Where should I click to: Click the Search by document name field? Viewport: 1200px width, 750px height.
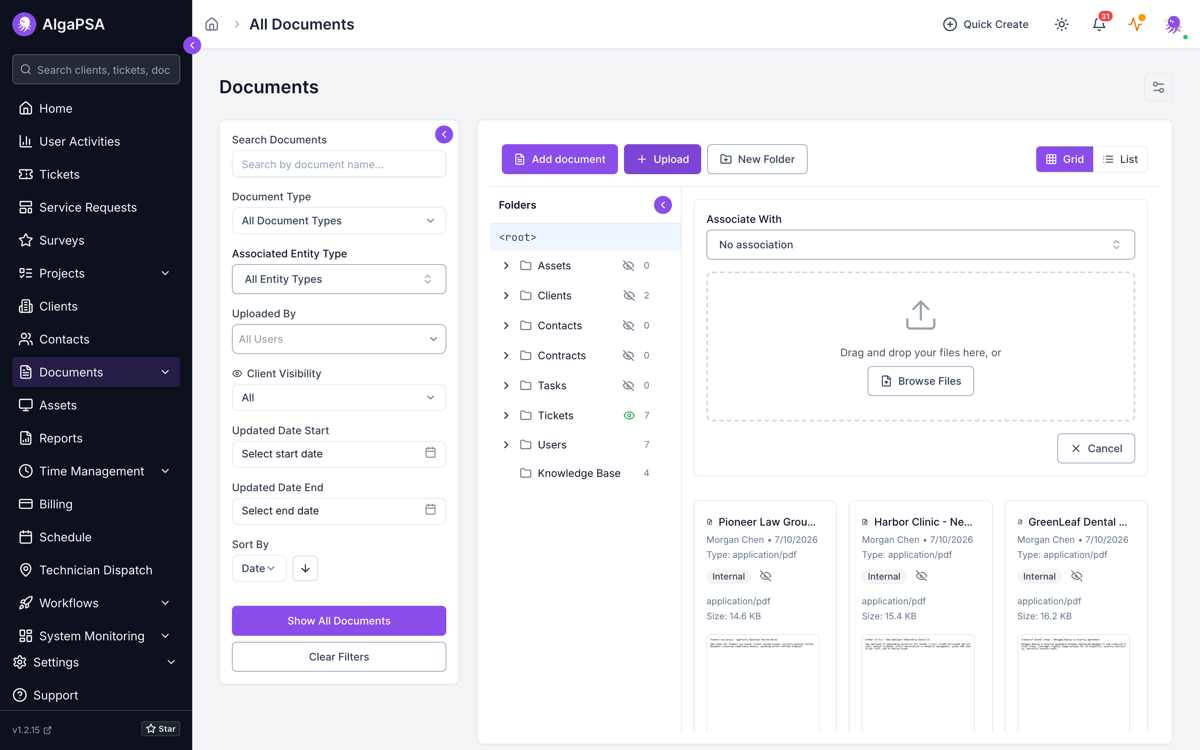coord(339,164)
